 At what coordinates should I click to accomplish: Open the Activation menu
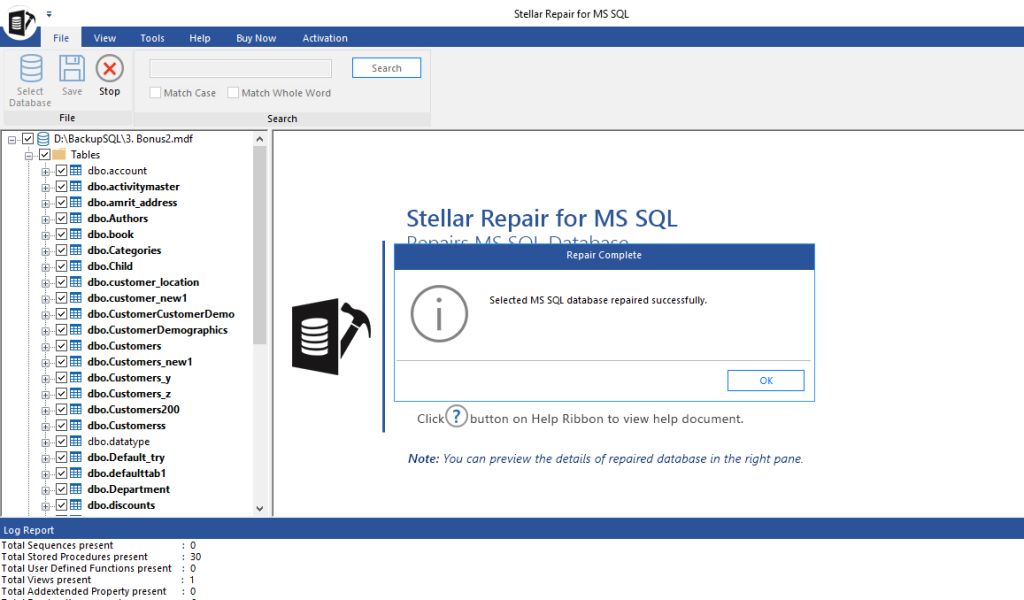point(324,37)
